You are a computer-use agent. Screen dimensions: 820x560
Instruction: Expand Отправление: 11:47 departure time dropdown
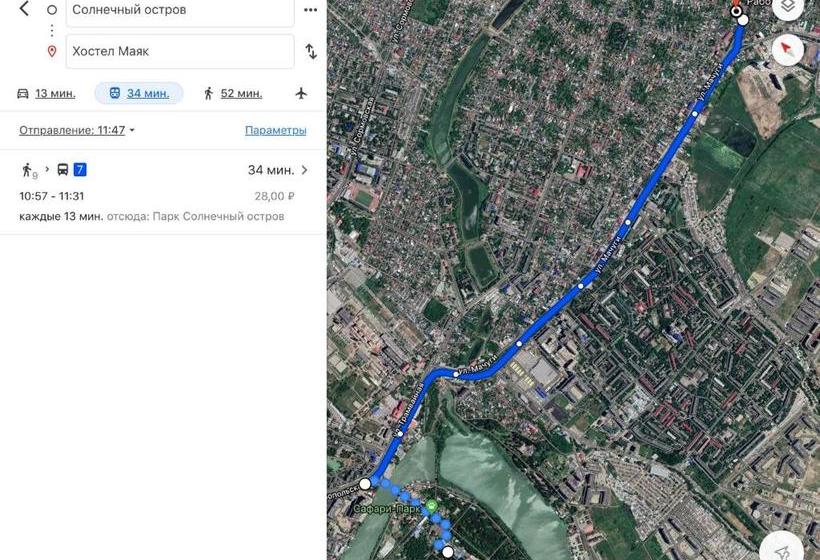tap(77, 130)
